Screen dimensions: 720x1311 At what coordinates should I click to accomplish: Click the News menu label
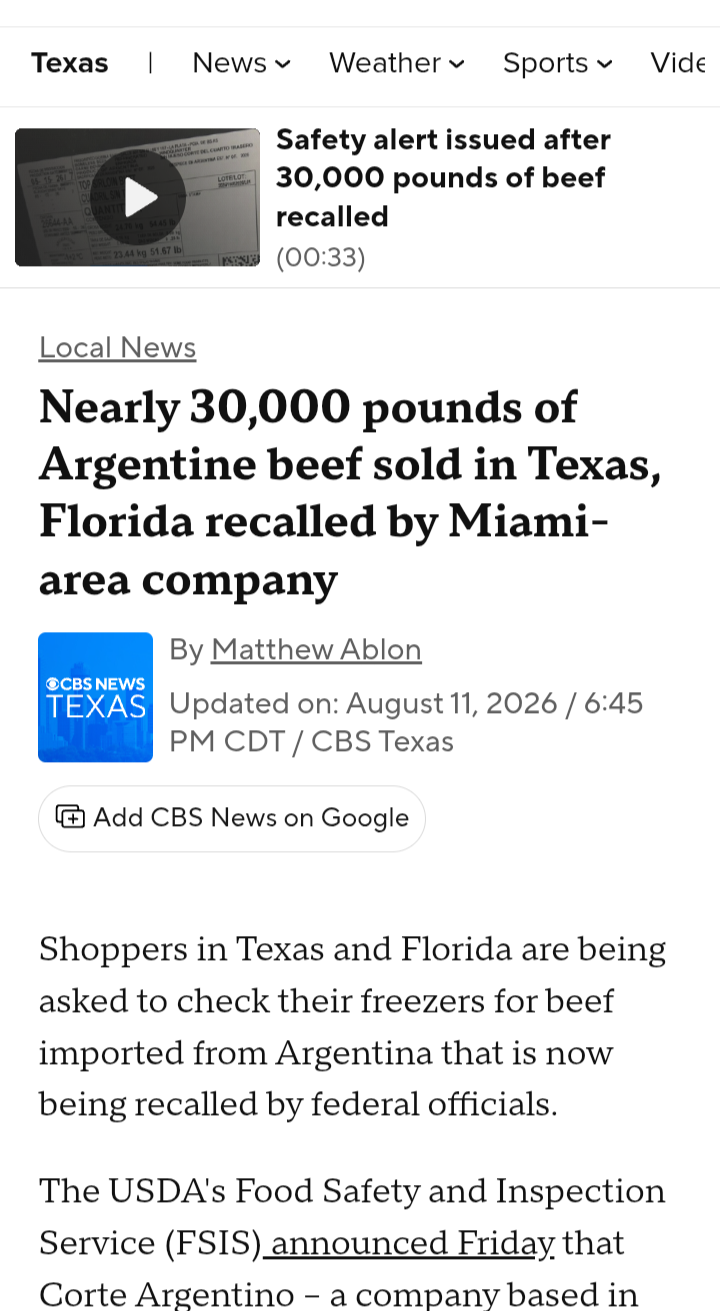(x=229, y=63)
